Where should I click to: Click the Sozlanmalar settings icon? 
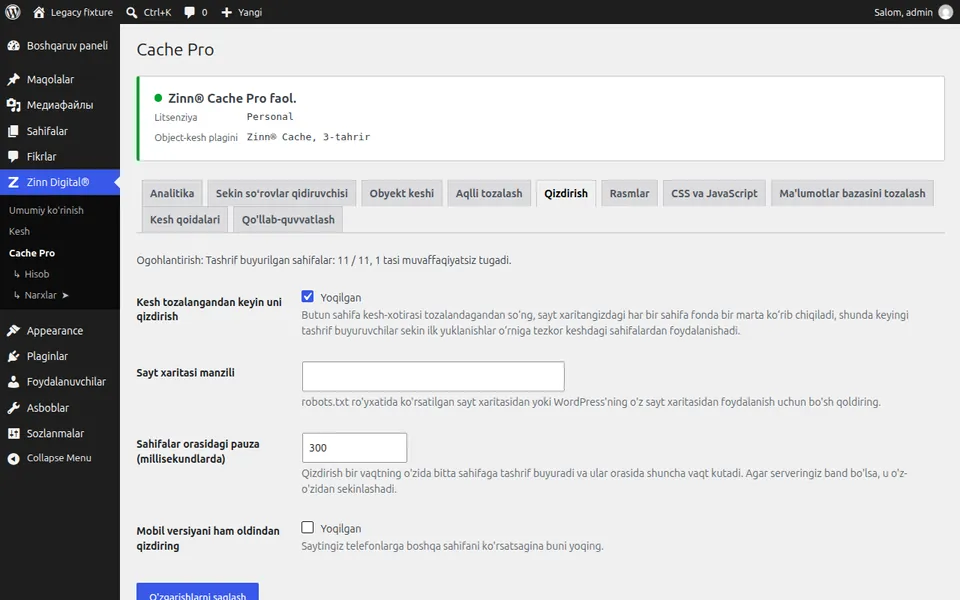click(x=13, y=433)
